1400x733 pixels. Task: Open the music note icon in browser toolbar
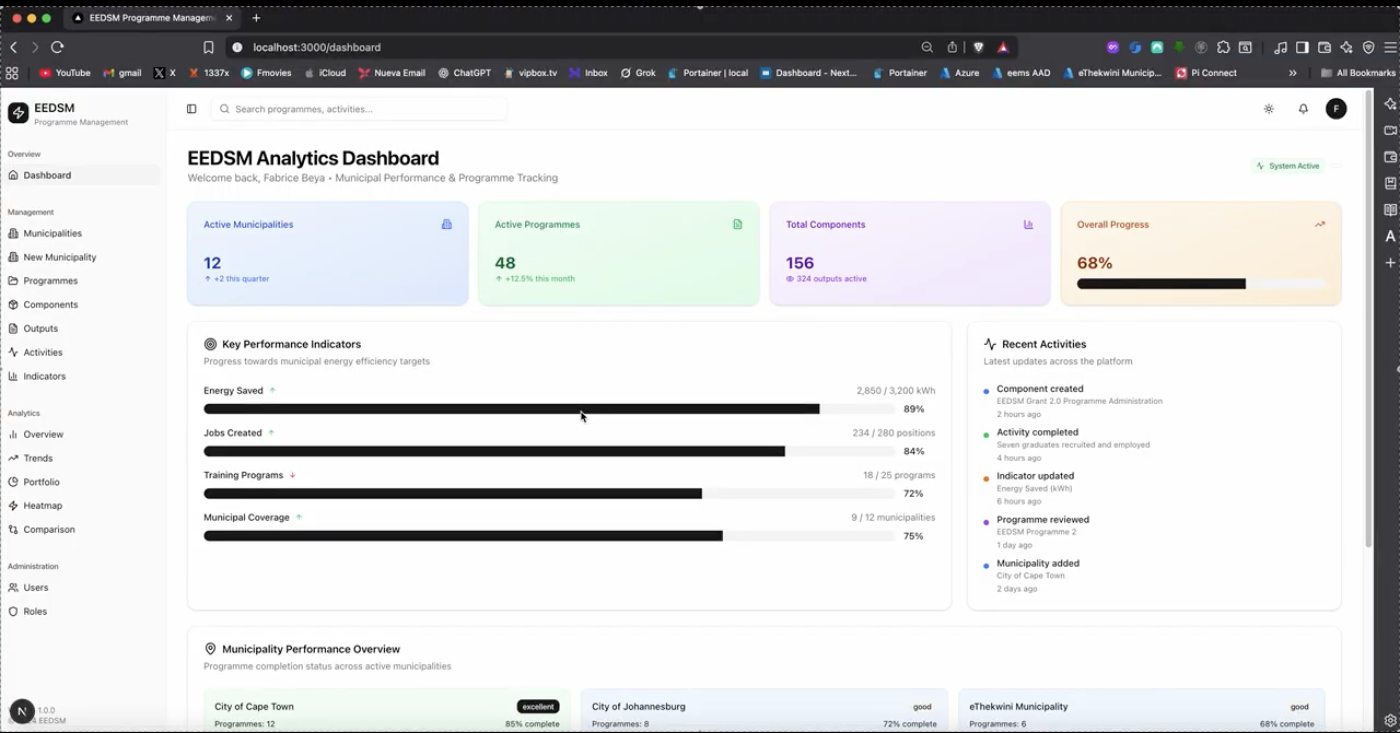tap(1280, 47)
